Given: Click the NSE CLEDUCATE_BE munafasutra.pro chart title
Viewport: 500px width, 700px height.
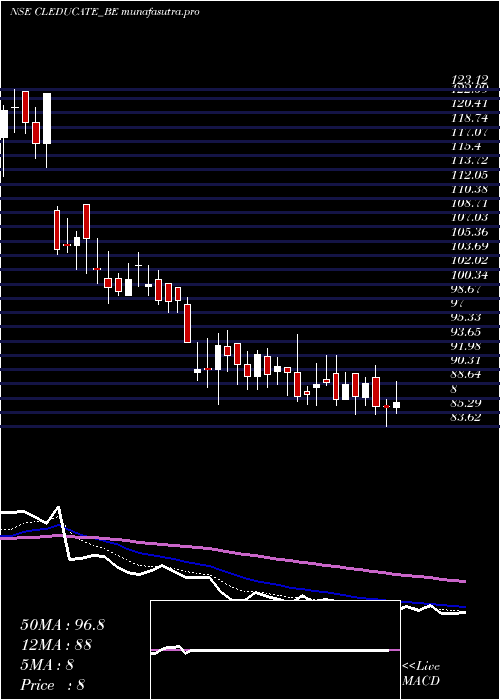Looking at the screenshot, I should click(104, 12).
